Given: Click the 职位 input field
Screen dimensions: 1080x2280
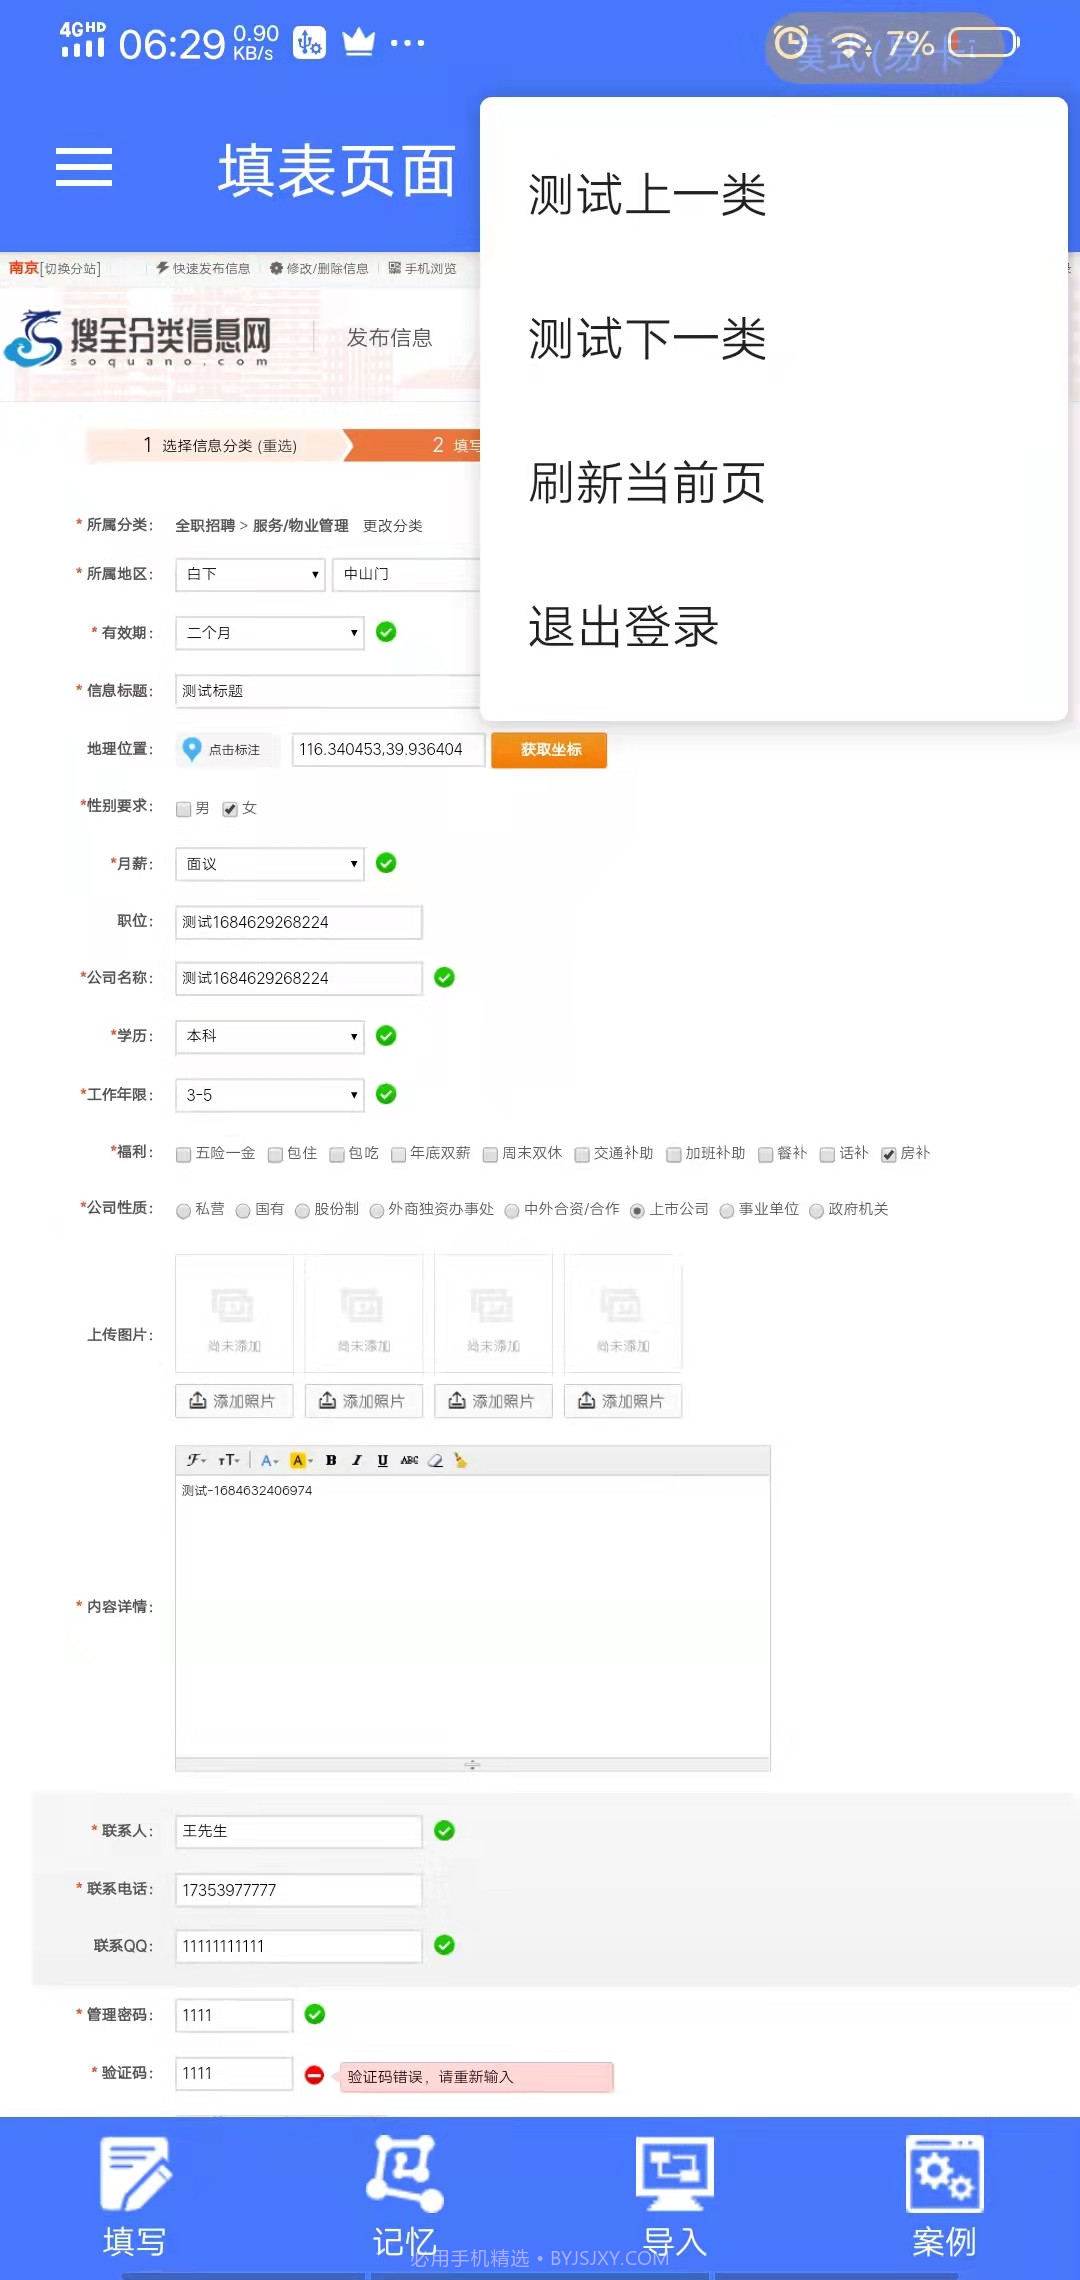Looking at the screenshot, I should [x=299, y=922].
